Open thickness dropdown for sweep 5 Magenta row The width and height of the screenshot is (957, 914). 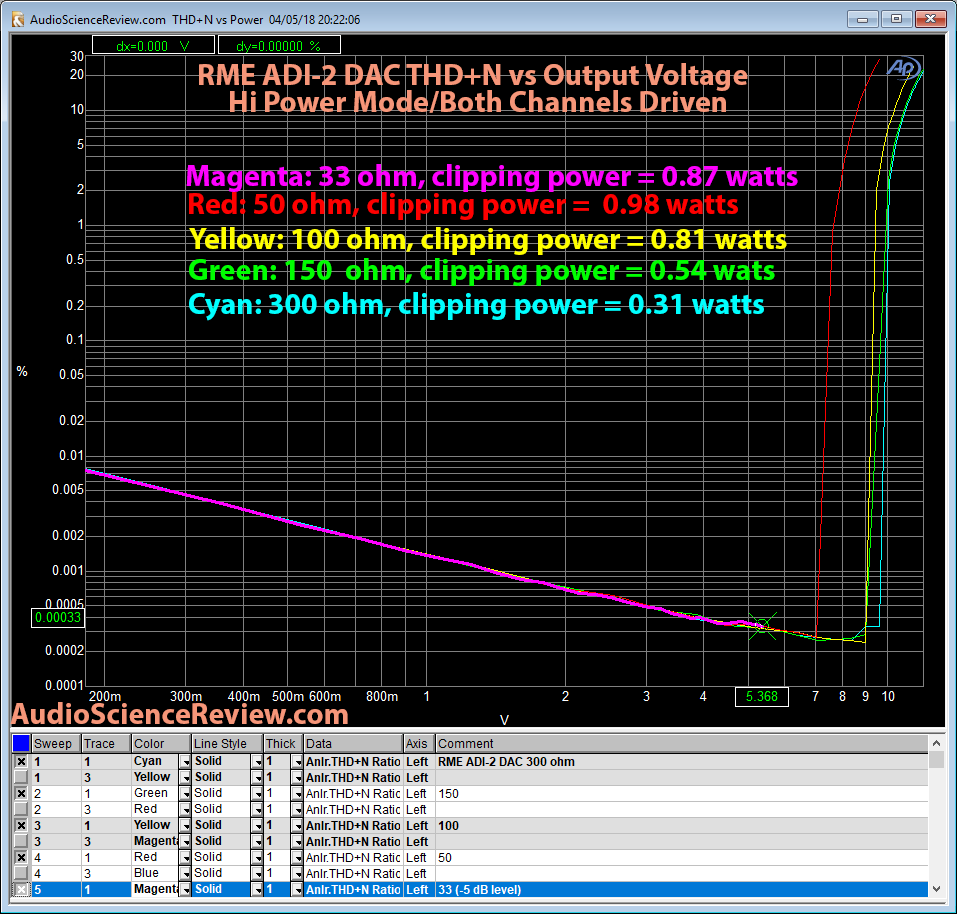coord(297,890)
